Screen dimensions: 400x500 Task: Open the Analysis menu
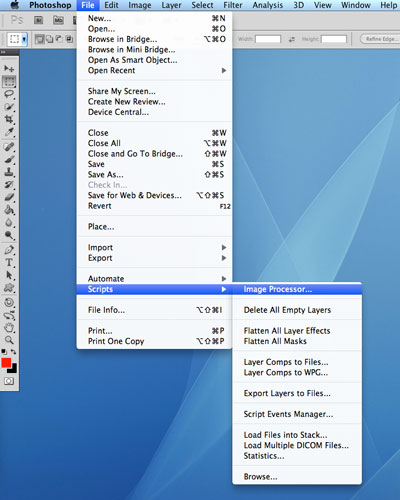click(x=268, y=5)
